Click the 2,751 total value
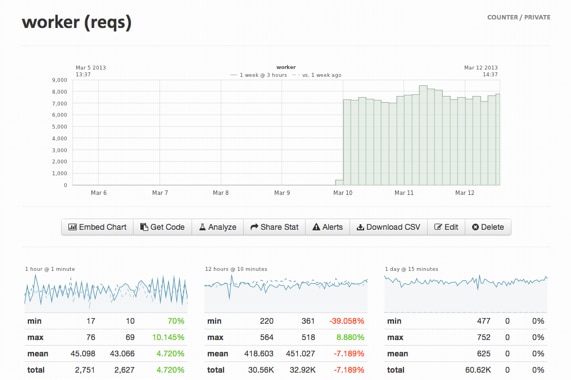 pos(85,370)
